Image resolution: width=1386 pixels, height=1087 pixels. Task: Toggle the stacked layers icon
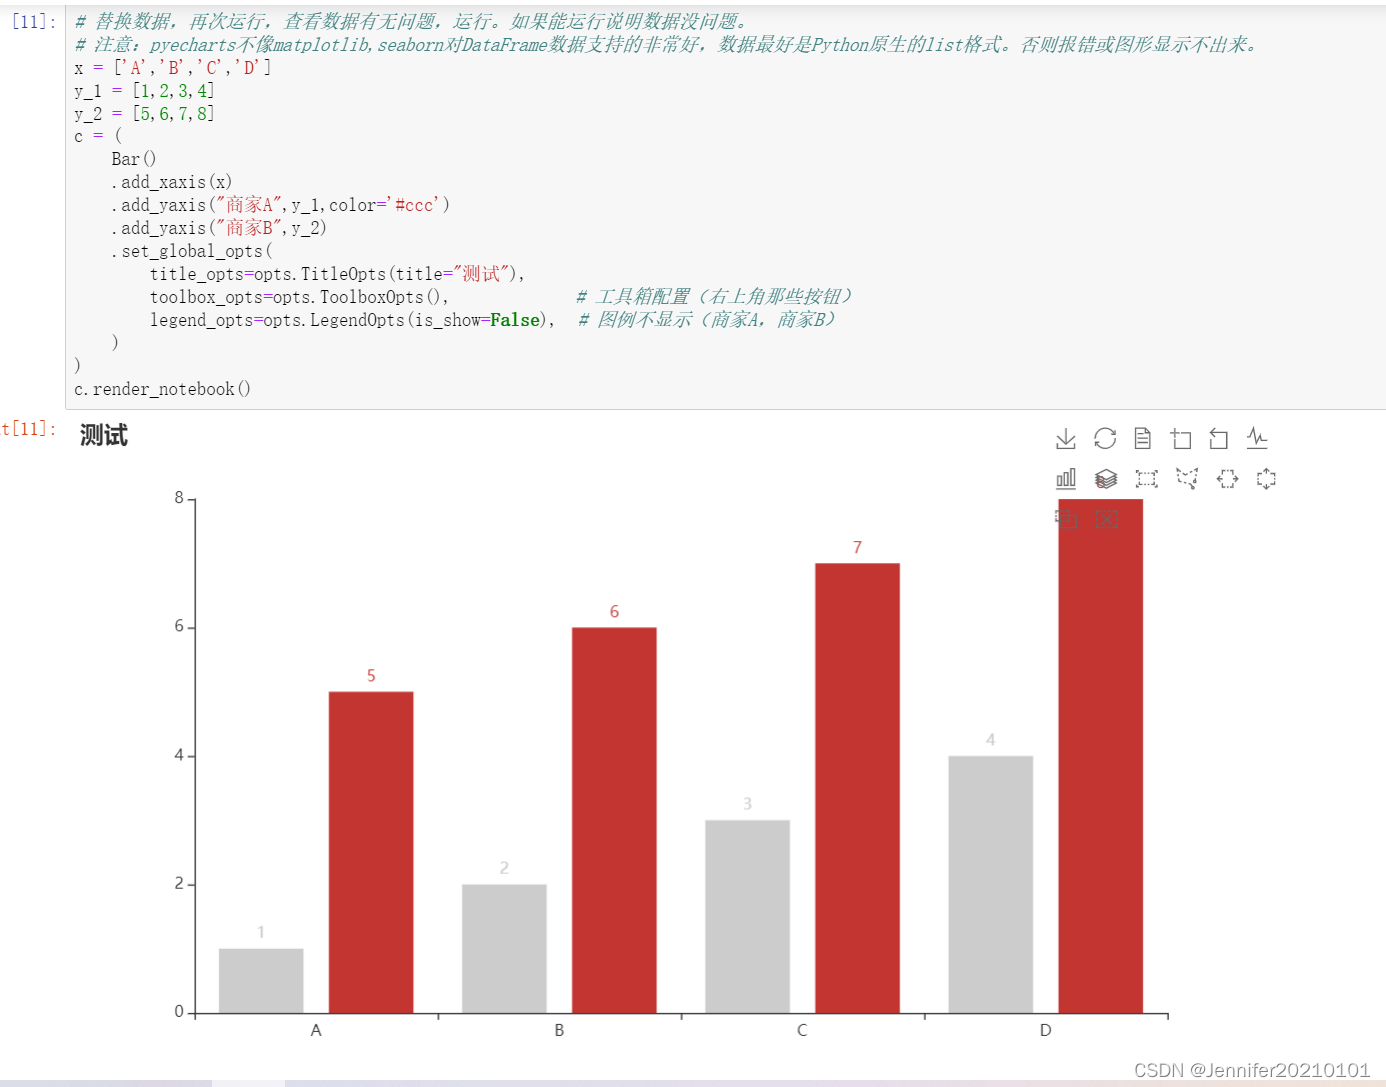(x=1106, y=478)
